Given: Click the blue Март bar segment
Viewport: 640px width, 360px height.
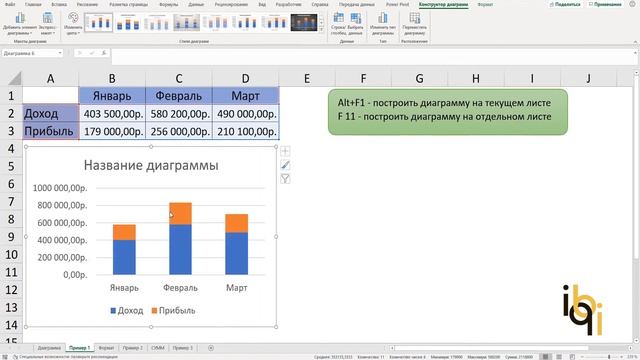Looking at the screenshot, I should pyautogui.click(x=237, y=253).
